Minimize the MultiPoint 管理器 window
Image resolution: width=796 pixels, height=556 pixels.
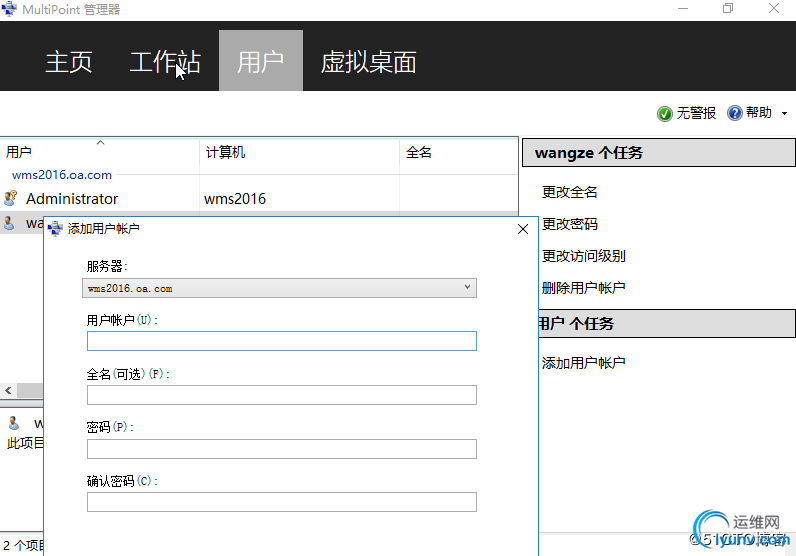[x=683, y=8]
